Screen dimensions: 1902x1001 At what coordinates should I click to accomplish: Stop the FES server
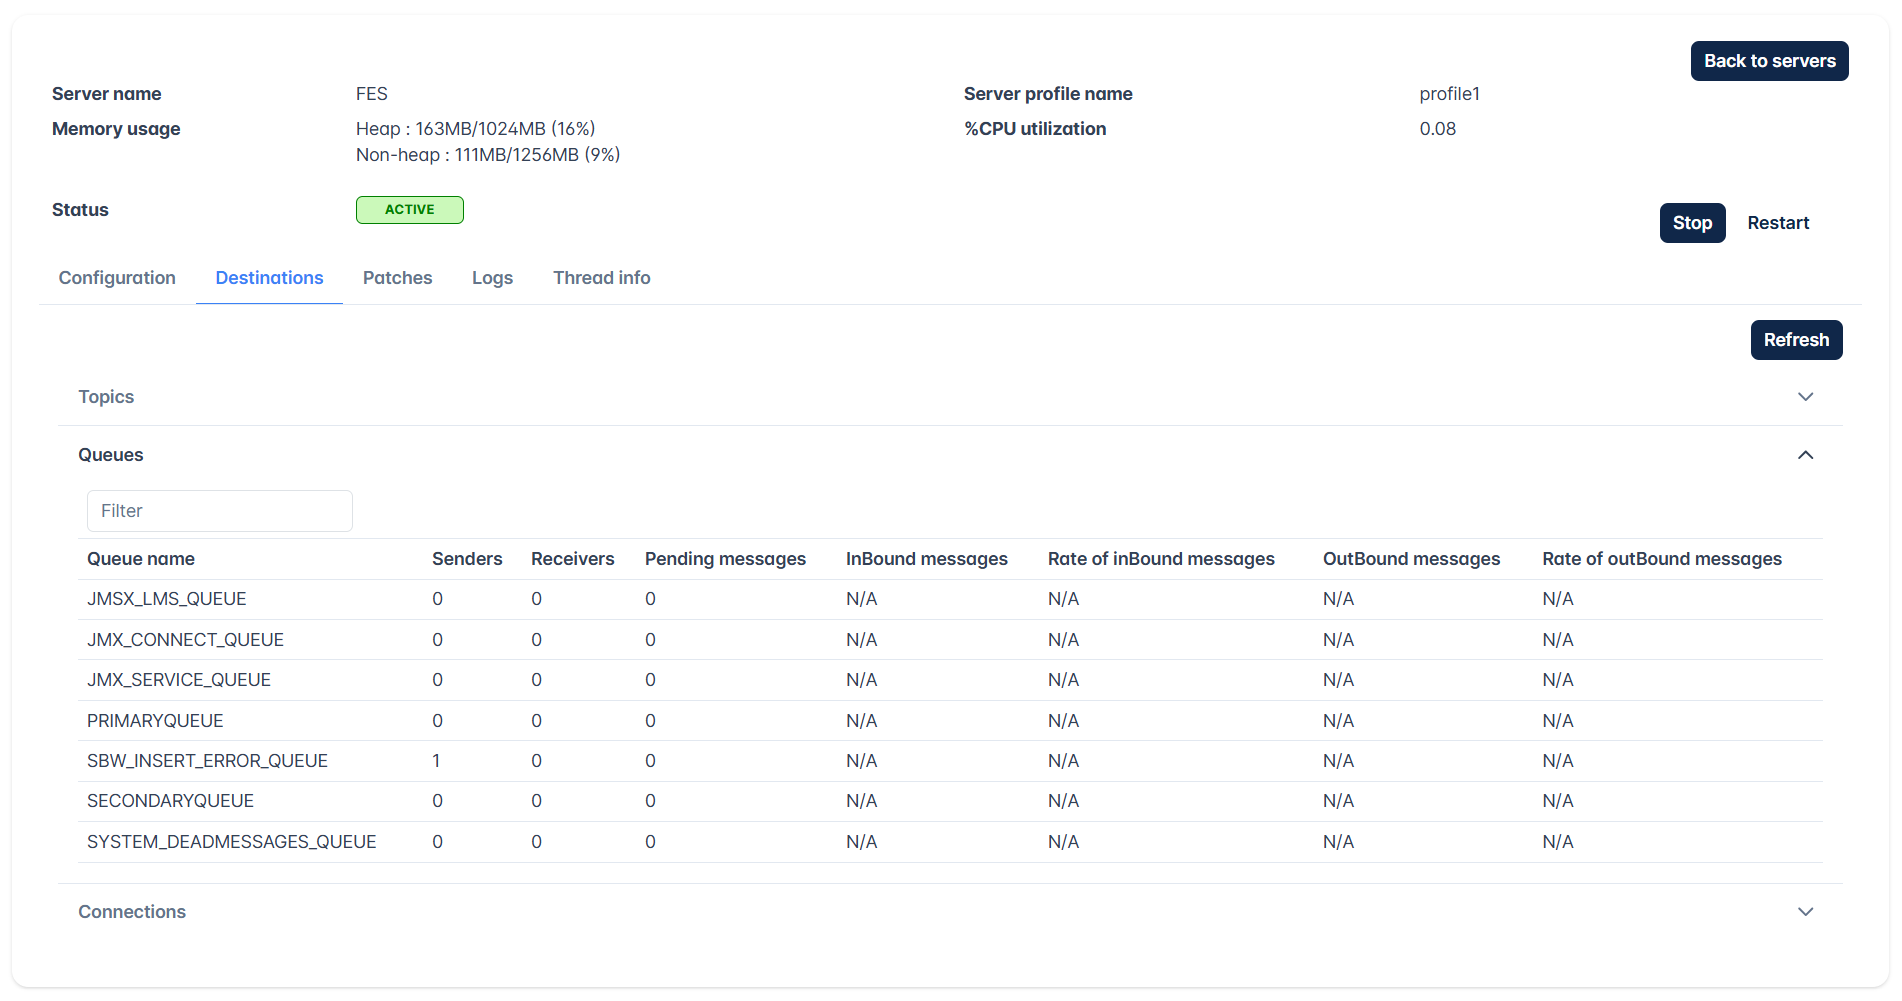pos(1692,223)
